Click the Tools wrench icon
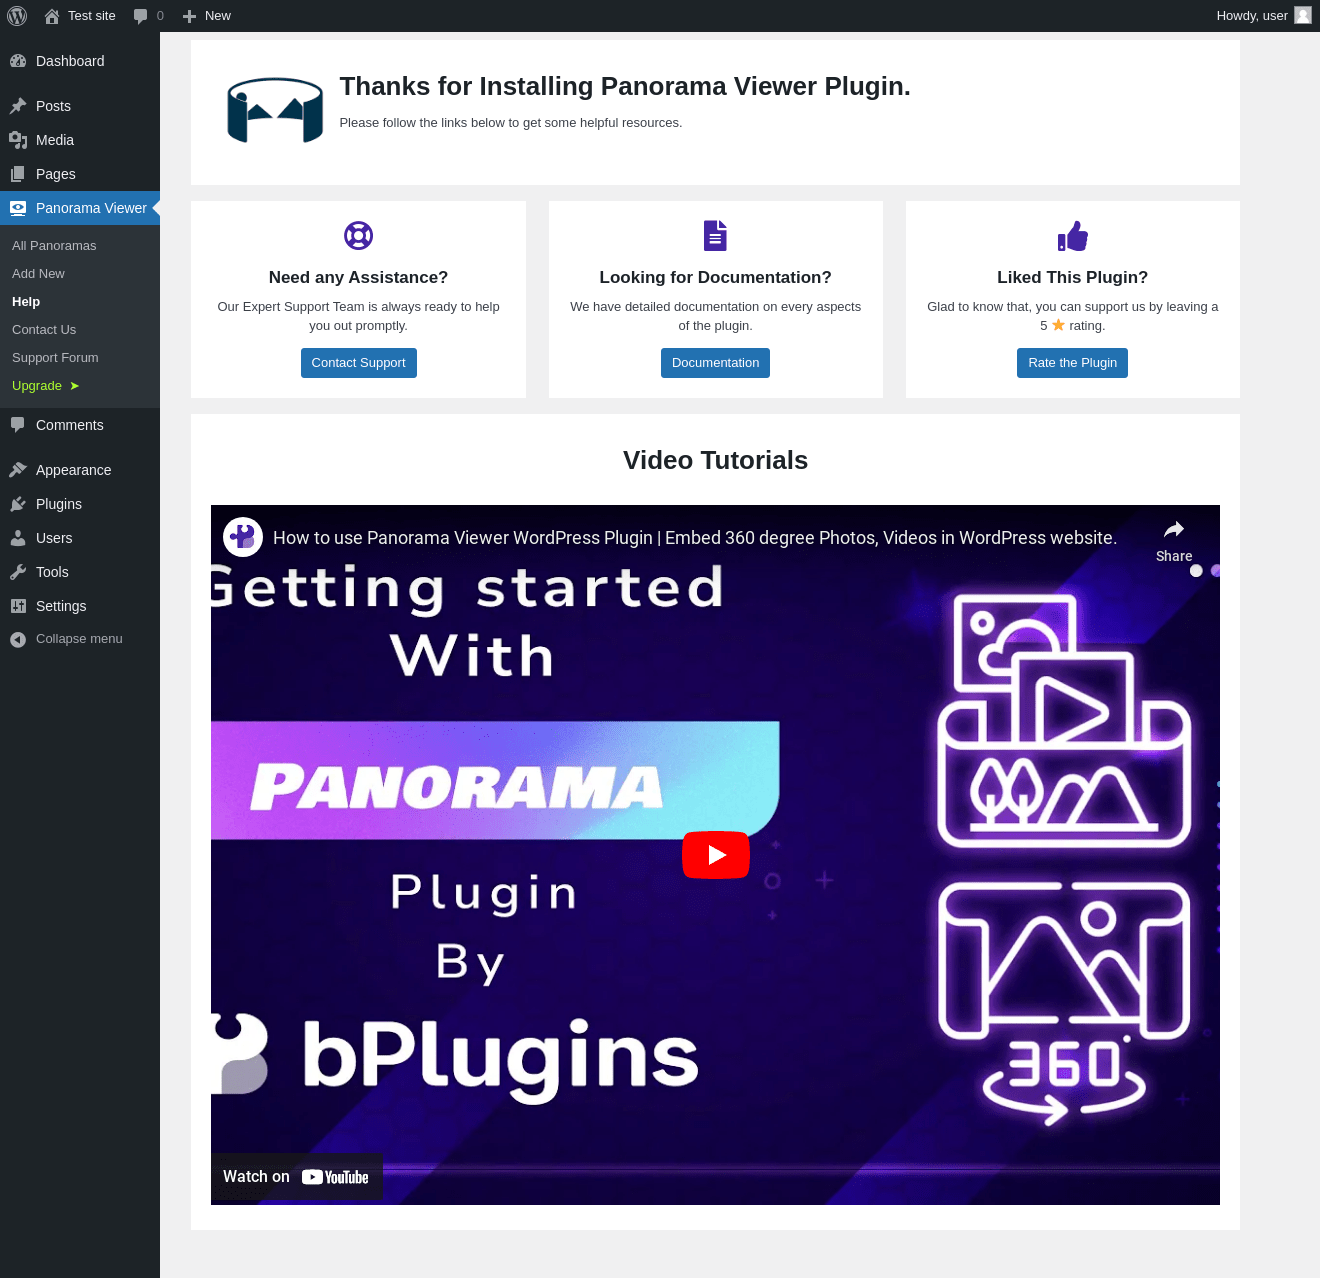Screen dimensions: 1320x1278 pos(18,572)
